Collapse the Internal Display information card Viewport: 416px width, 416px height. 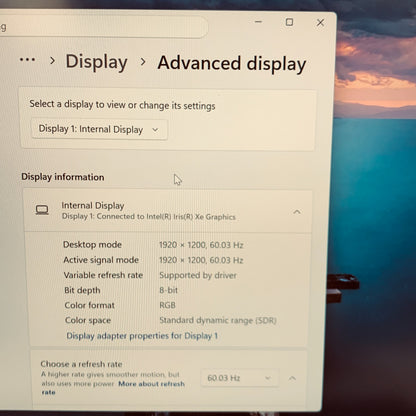[x=297, y=212]
